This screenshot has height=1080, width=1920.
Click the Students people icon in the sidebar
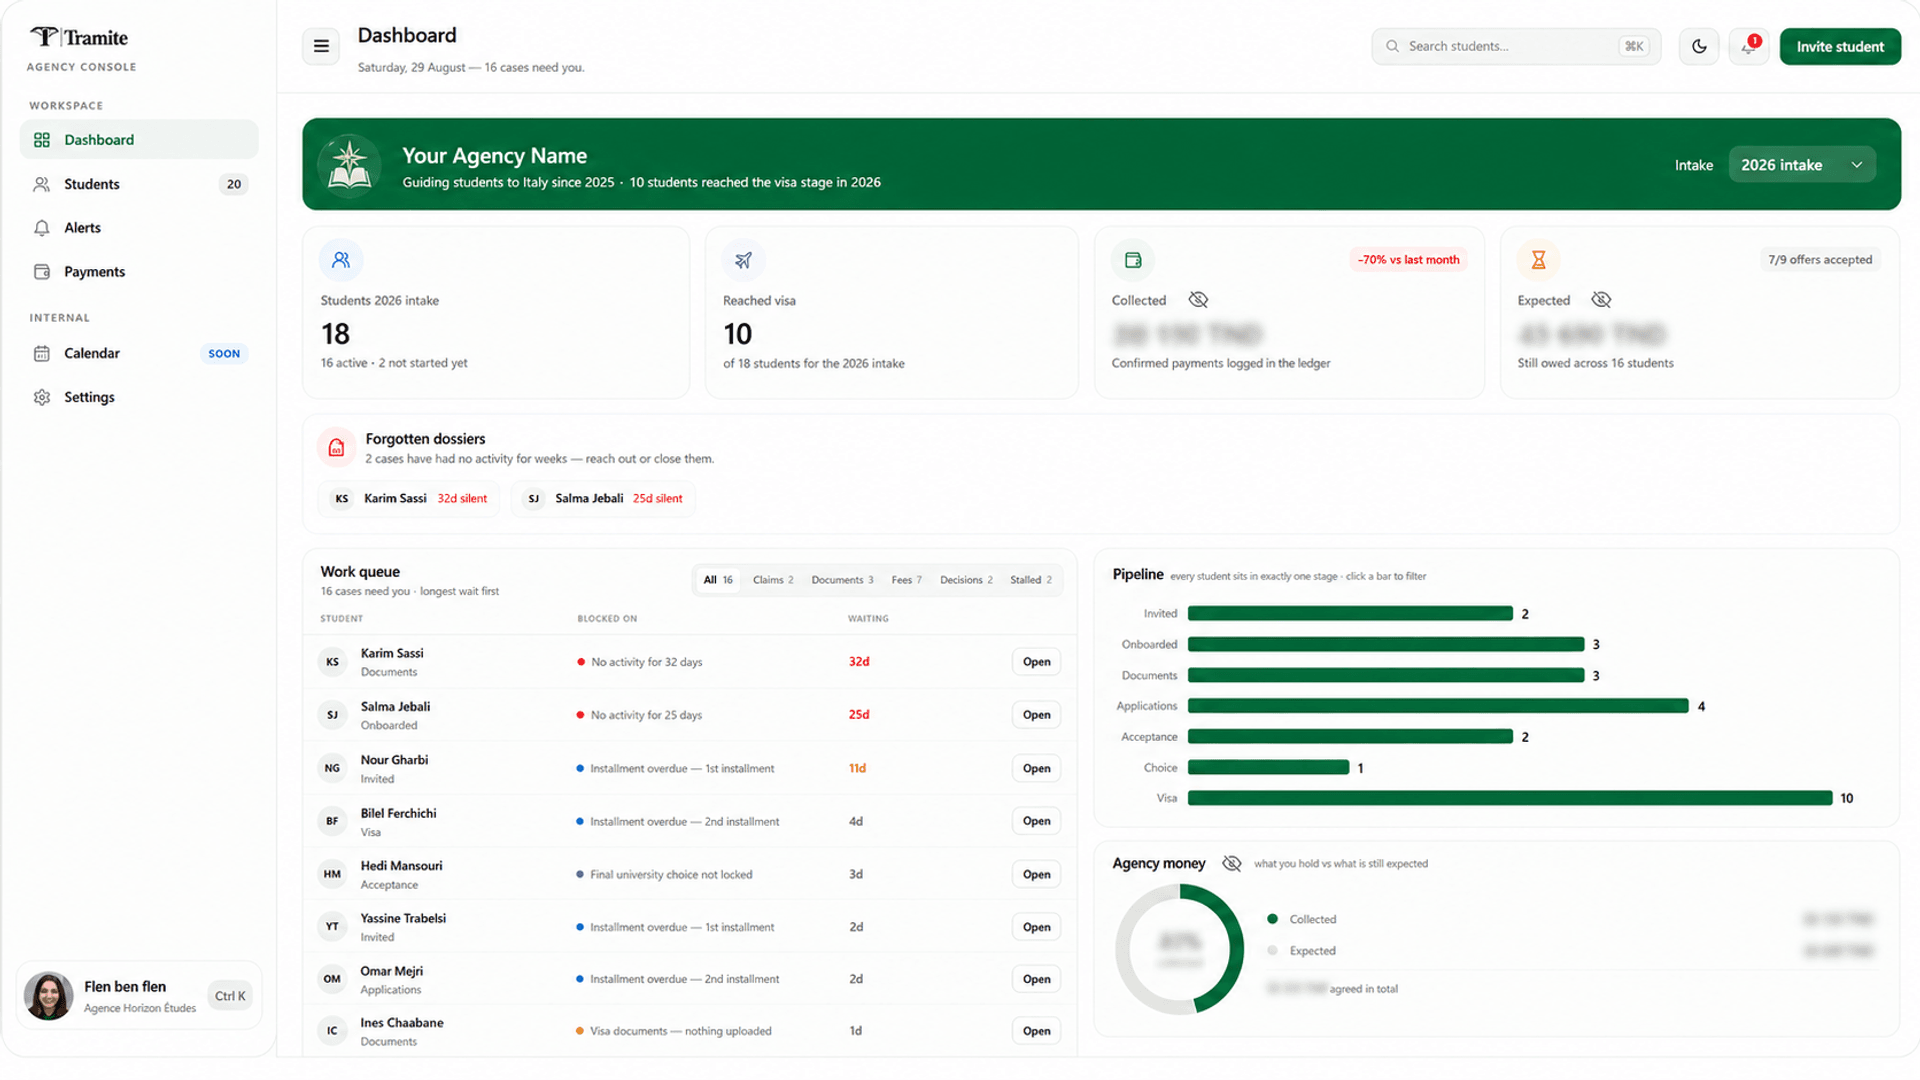tap(42, 184)
